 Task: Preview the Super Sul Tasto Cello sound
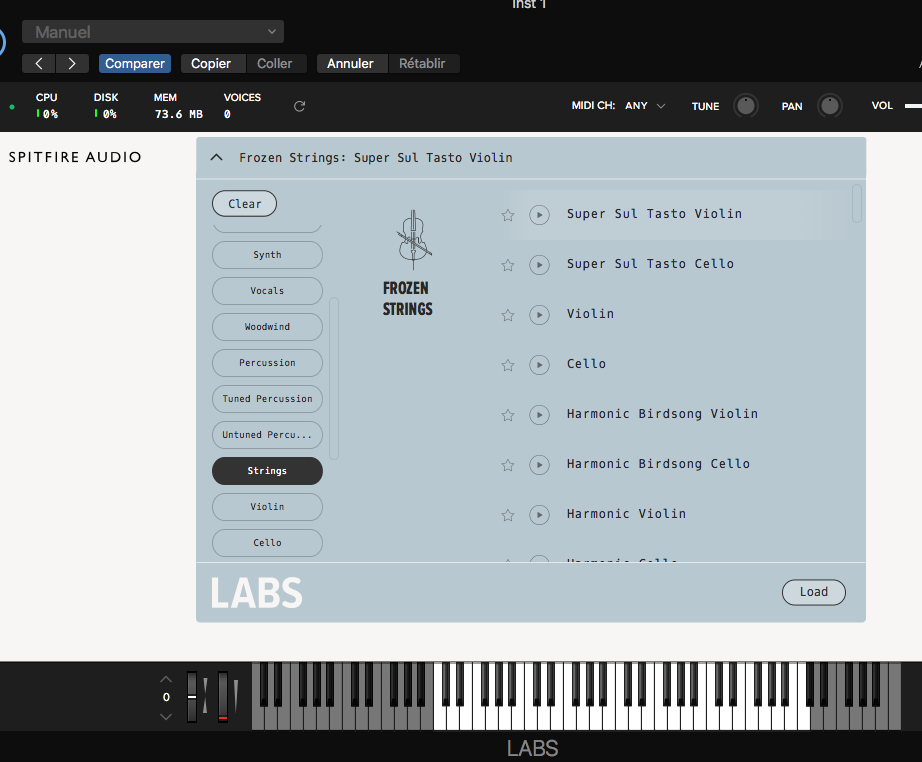coord(539,264)
